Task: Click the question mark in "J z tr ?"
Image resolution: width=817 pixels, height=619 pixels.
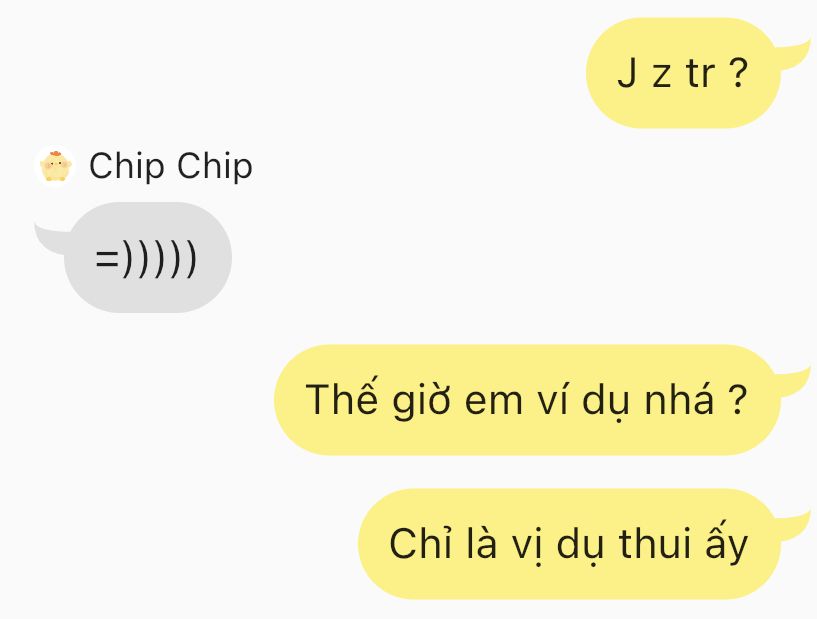Action: coord(739,72)
